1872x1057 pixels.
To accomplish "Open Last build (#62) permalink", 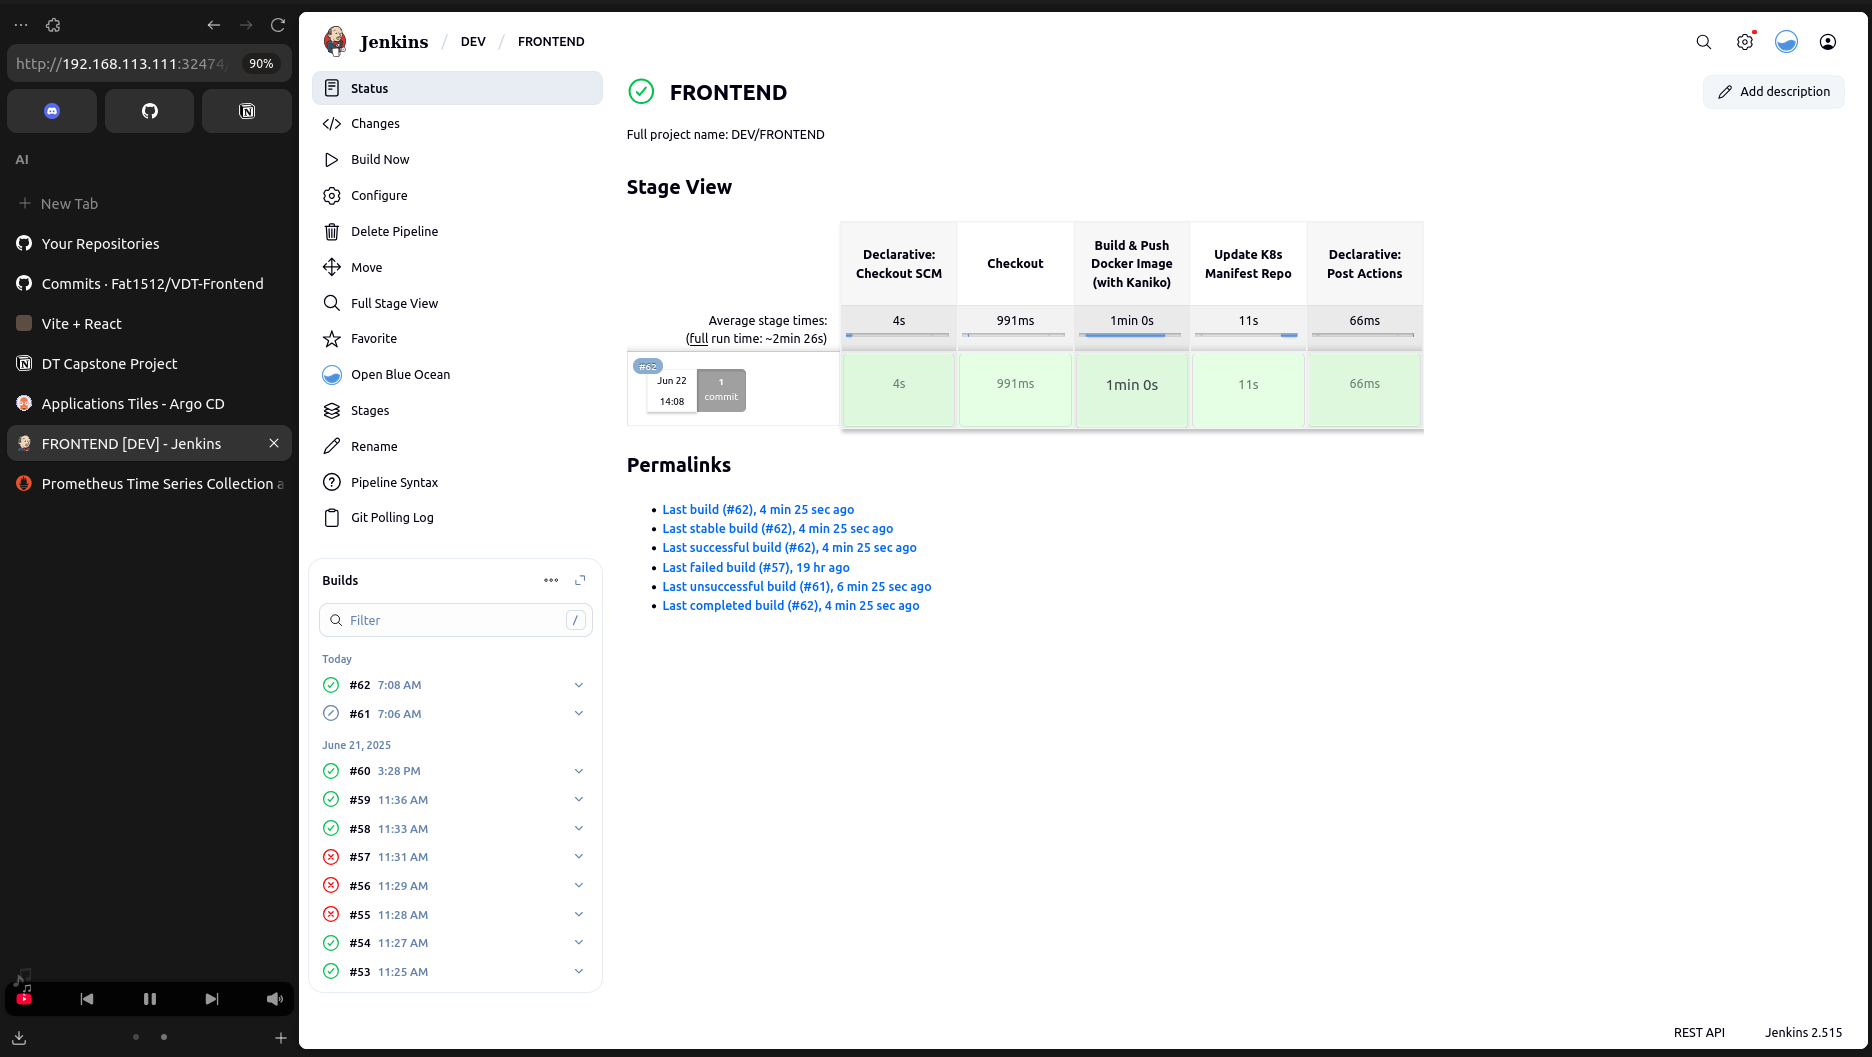I will (758, 510).
